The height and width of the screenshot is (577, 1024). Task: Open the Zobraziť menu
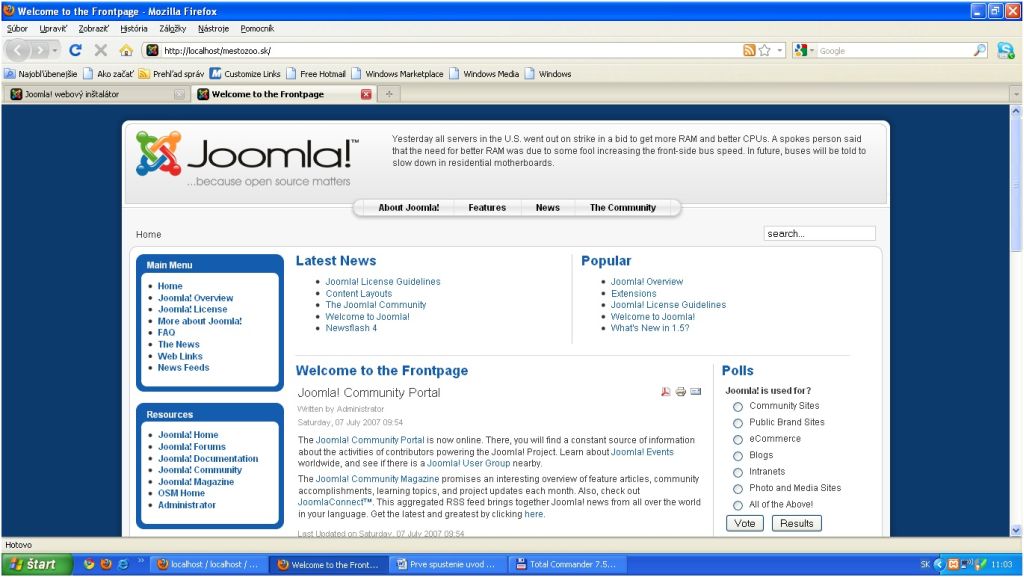(x=93, y=29)
